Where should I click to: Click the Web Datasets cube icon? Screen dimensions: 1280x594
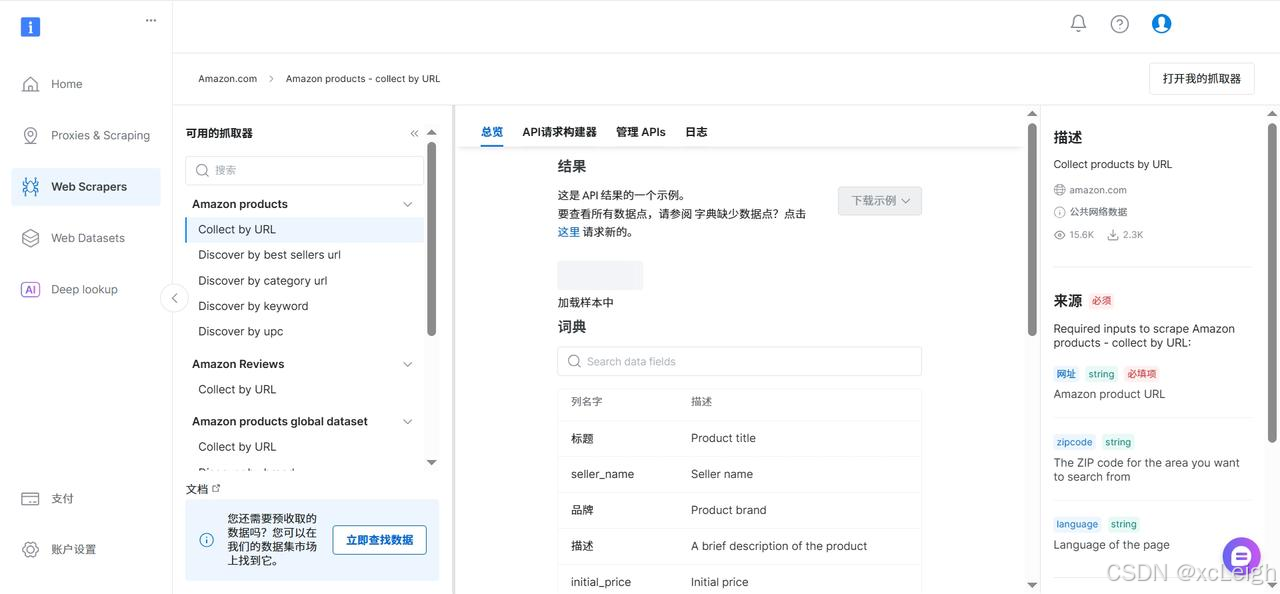click(x=31, y=238)
